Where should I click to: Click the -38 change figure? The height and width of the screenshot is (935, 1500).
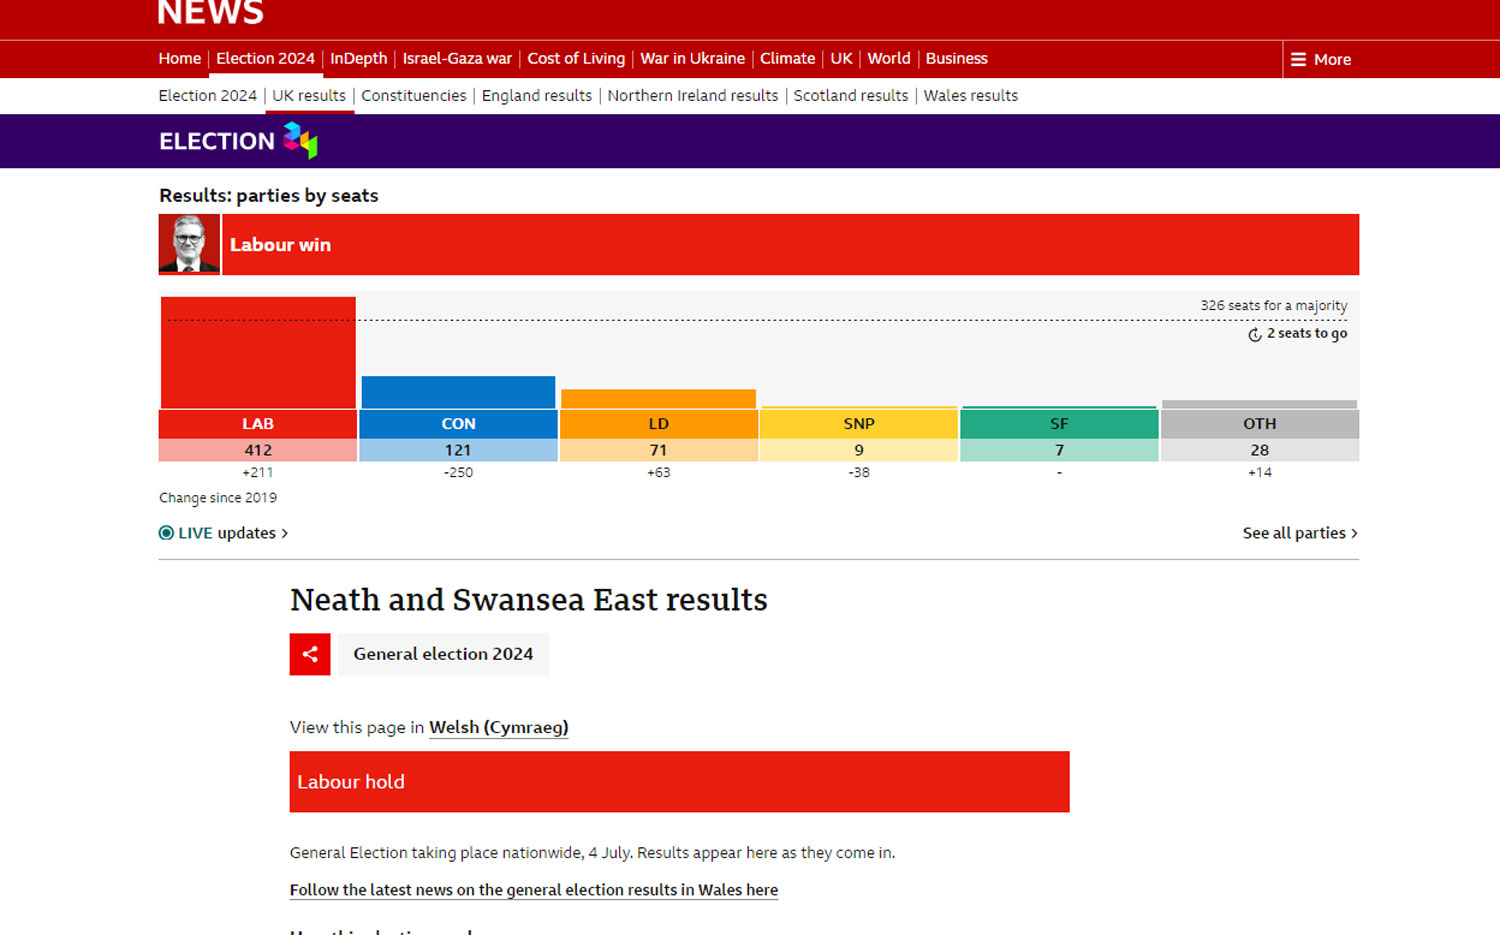point(859,472)
